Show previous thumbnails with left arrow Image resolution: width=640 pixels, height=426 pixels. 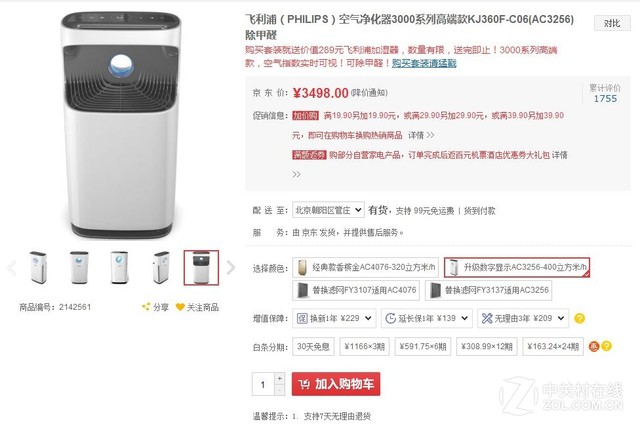pyautogui.click(x=11, y=268)
